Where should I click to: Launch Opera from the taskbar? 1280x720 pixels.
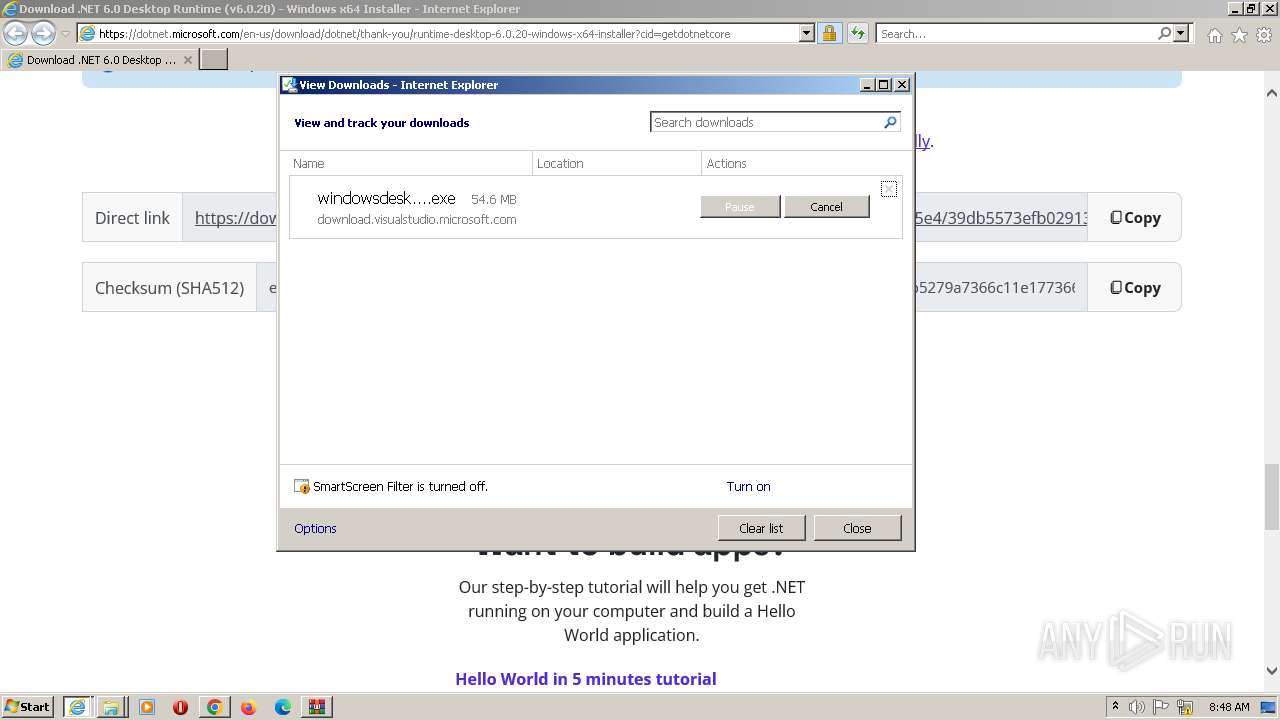(x=180, y=707)
